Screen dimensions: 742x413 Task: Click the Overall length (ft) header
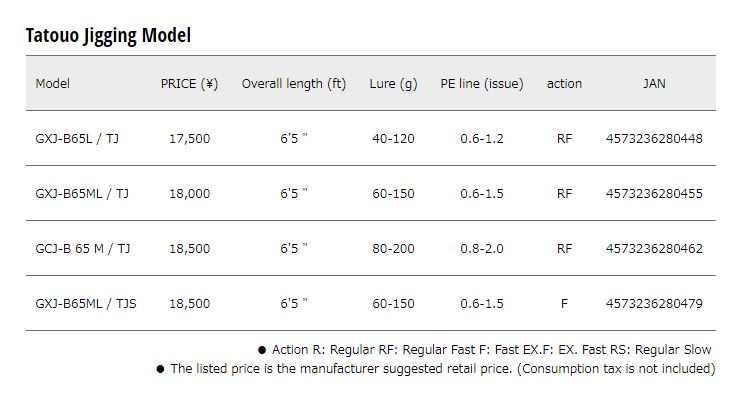[x=294, y=84]
